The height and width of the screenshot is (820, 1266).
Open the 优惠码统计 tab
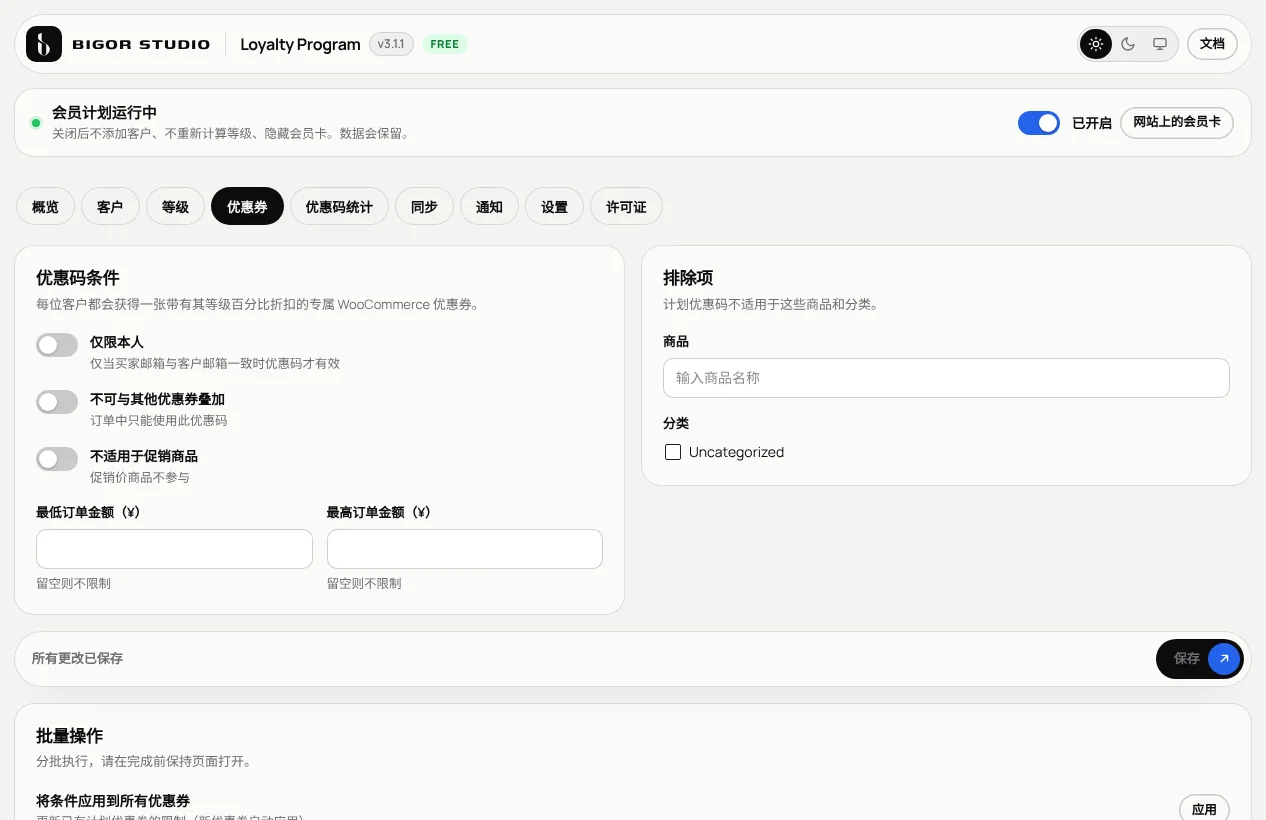(x=339, y=207)
